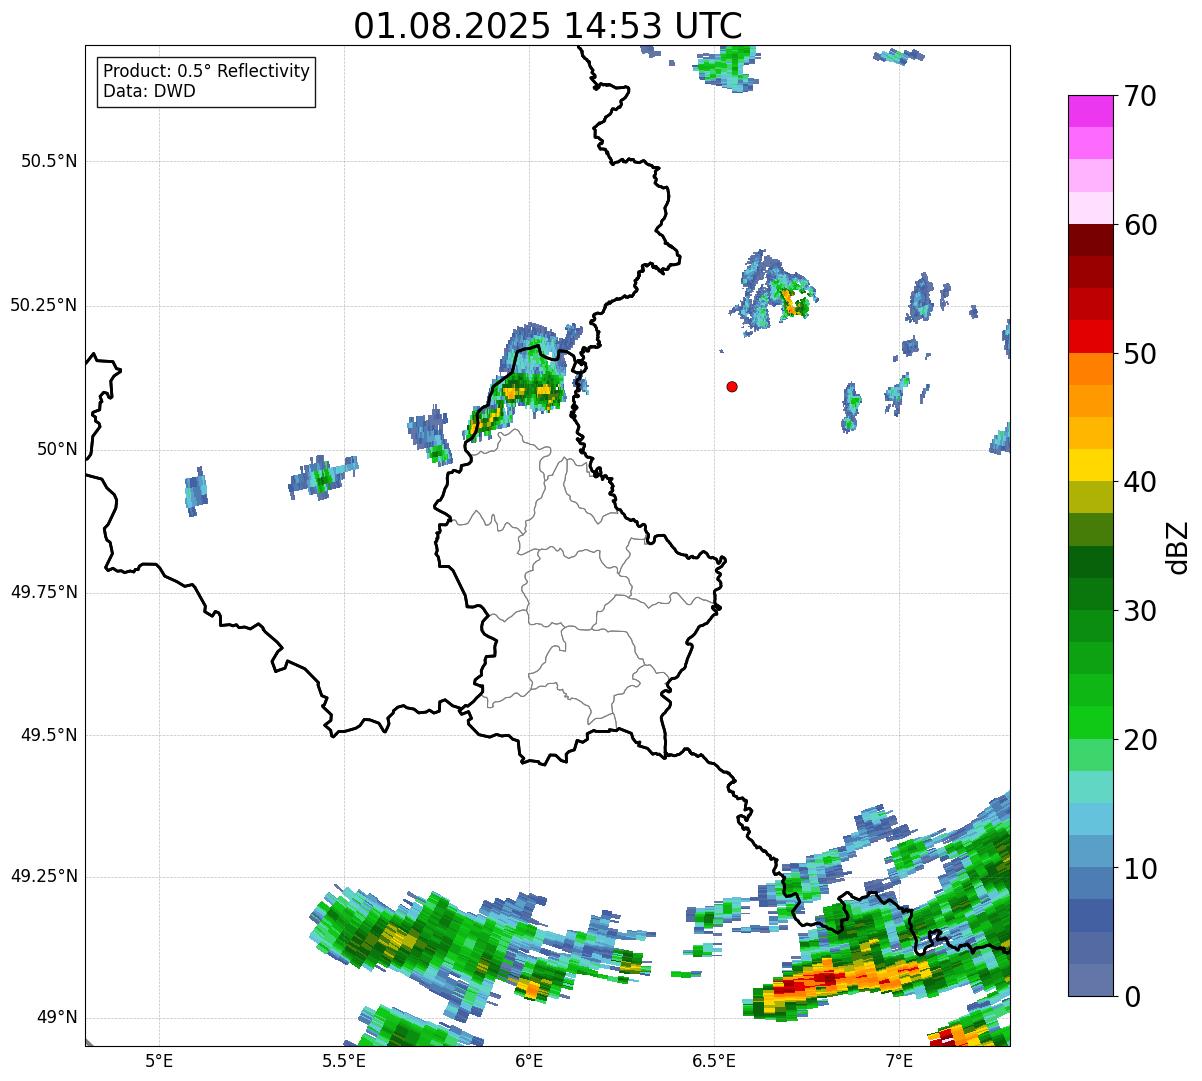1202x1081 pixels.
Task: Click the colorbar tick label 30
Action: pyautogui.click(x=1141, y=611)
